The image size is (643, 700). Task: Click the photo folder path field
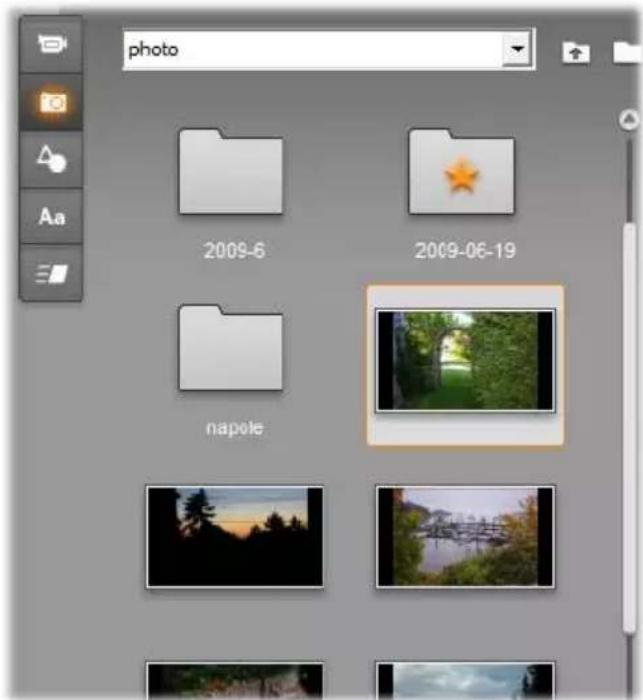(328, 50)
